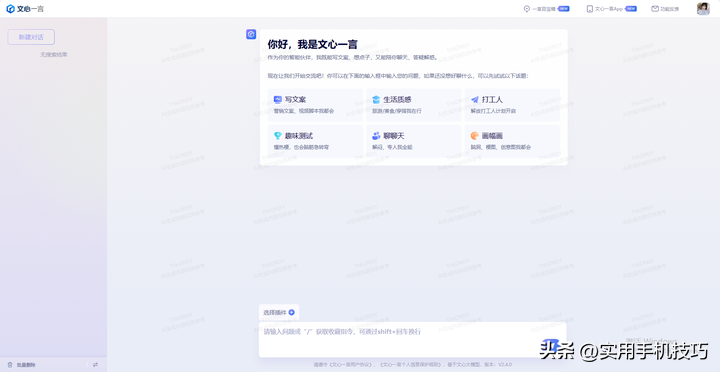This screenshot has width=720, height=372.
Task: Click the 批量删除 trash icon
Action: tap(10, 365)
